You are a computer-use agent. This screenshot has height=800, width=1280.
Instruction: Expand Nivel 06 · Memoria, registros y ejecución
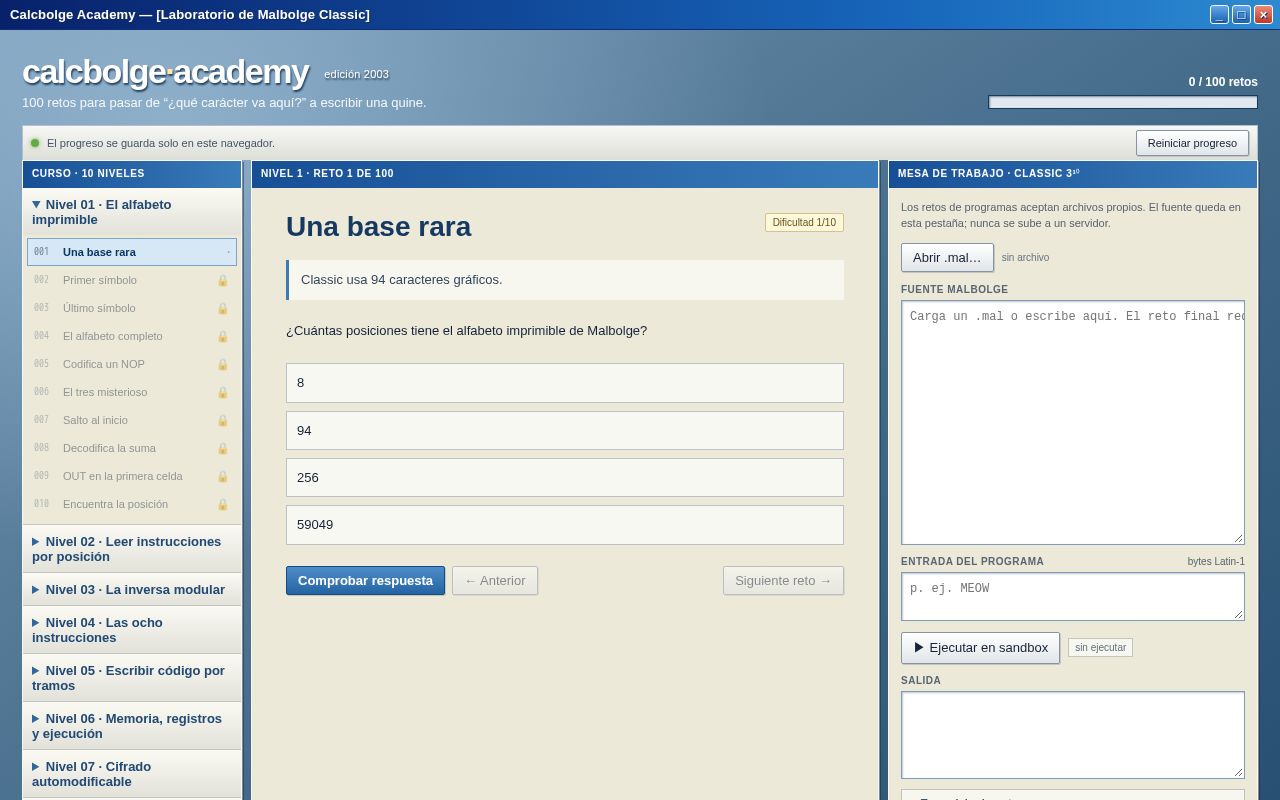pos(132,726)
